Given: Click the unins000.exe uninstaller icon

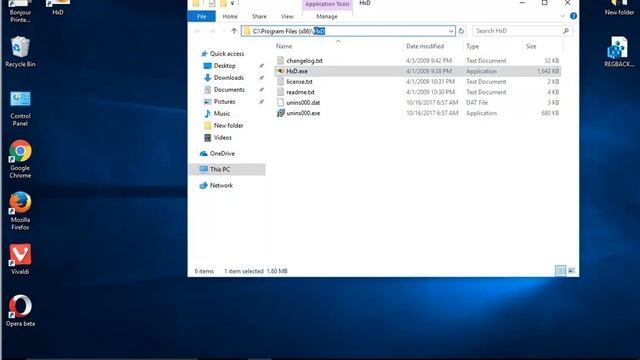Looking at the screenshot, I should tap(280, 113).
